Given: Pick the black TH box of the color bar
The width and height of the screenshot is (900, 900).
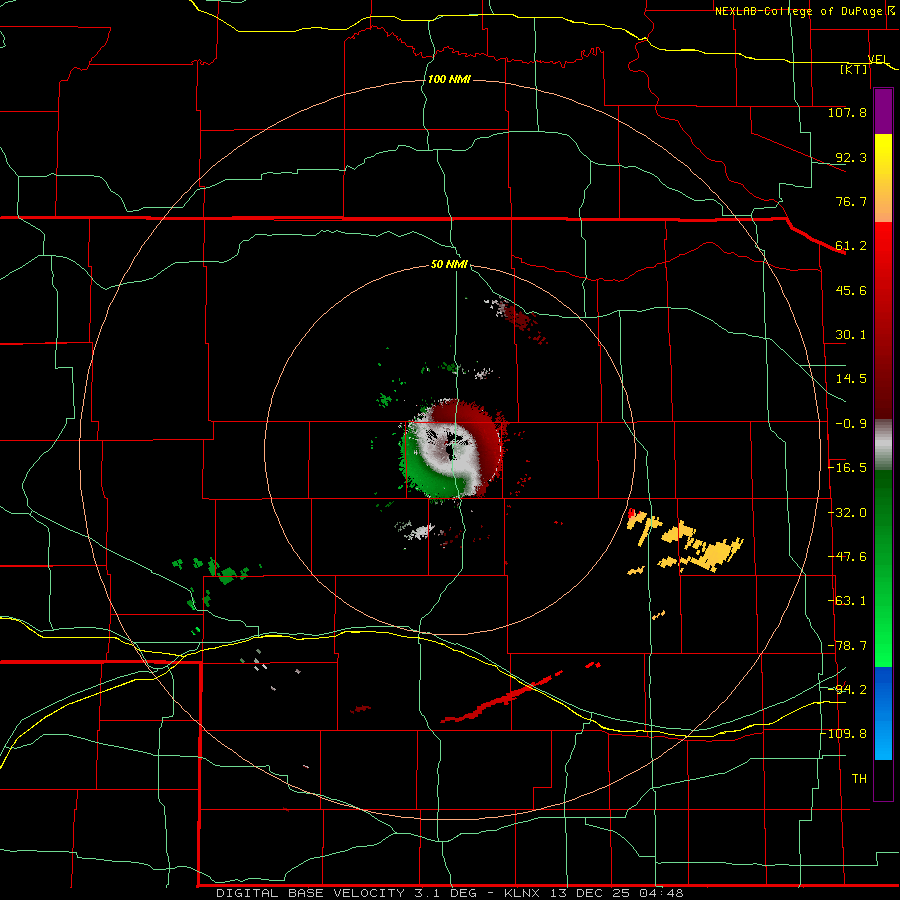Looking at the screenshot, I should (x=883, y=779).
